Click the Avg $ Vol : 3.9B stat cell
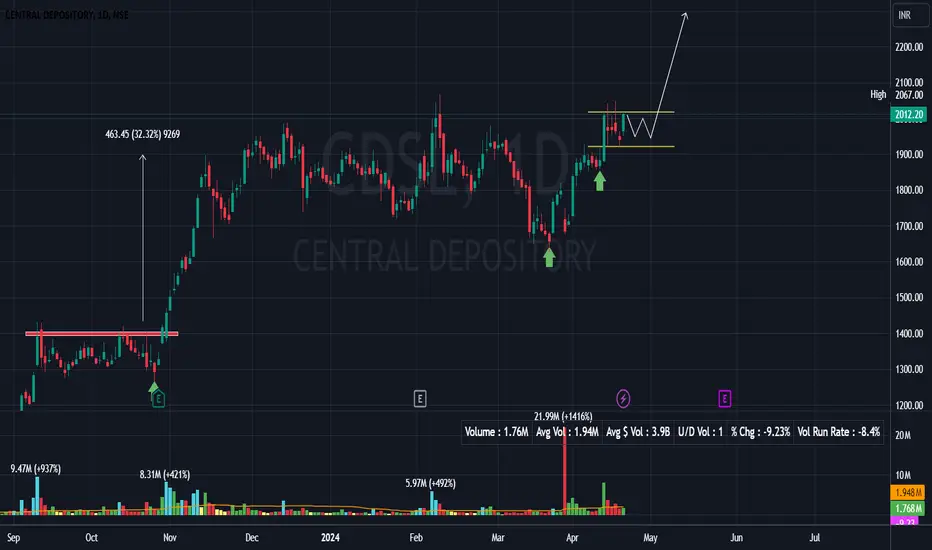932x550 pixels. 638,432
